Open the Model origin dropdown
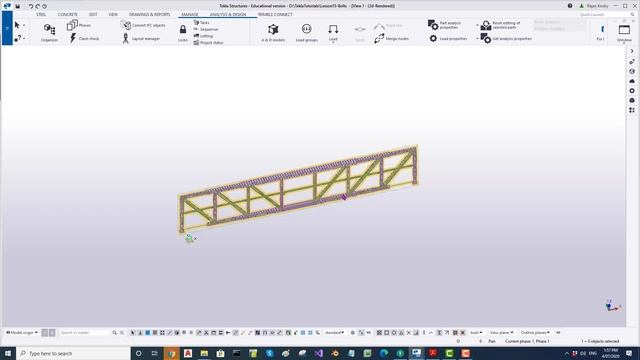640x360 pixels. (x=22, y=333)
